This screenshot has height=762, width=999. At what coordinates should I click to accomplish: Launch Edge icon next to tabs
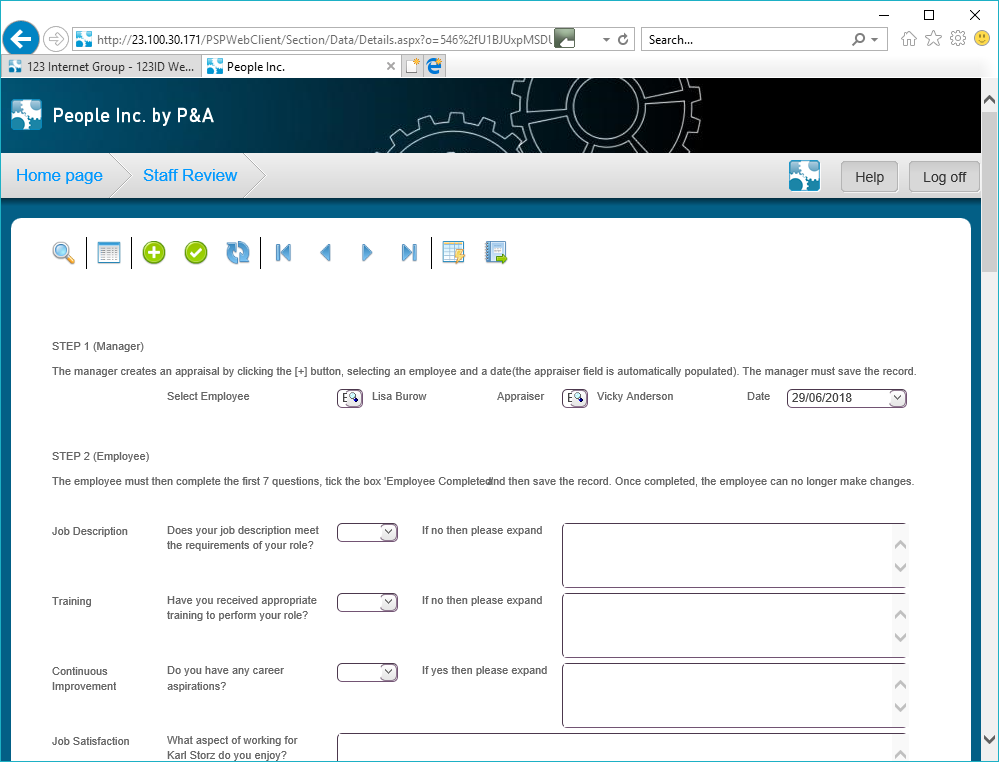[435, 66]
